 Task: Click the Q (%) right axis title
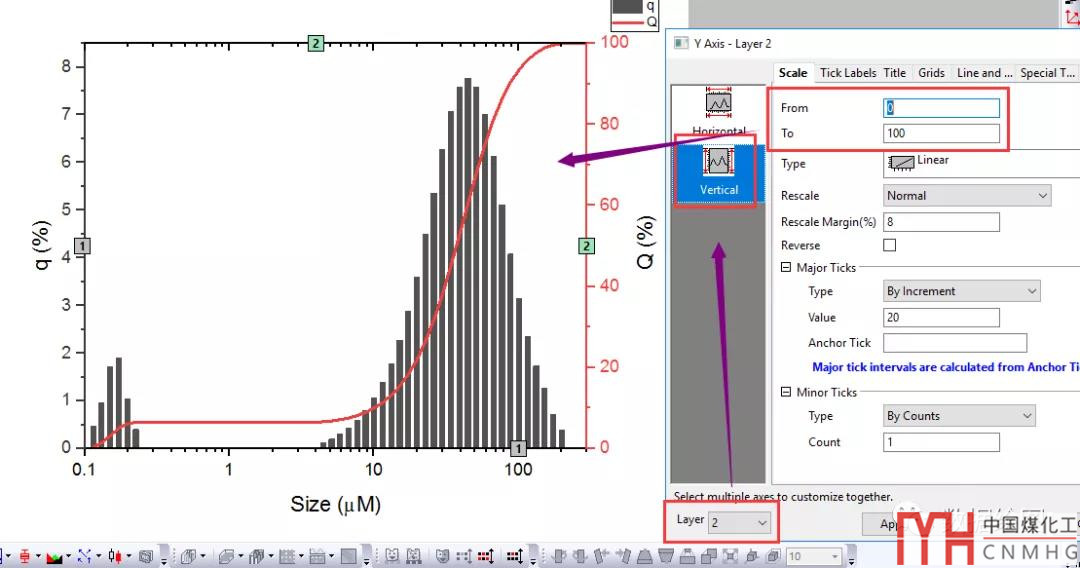coord(645,242)
